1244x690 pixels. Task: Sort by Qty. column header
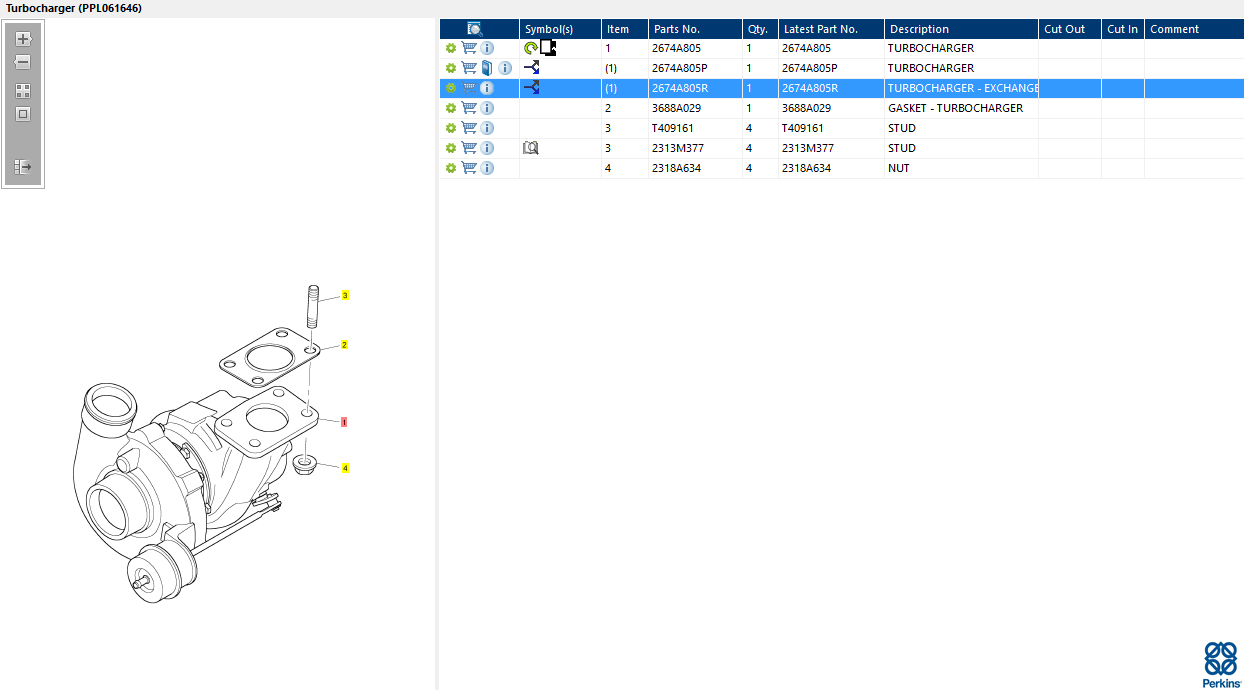tap(760, 29)
